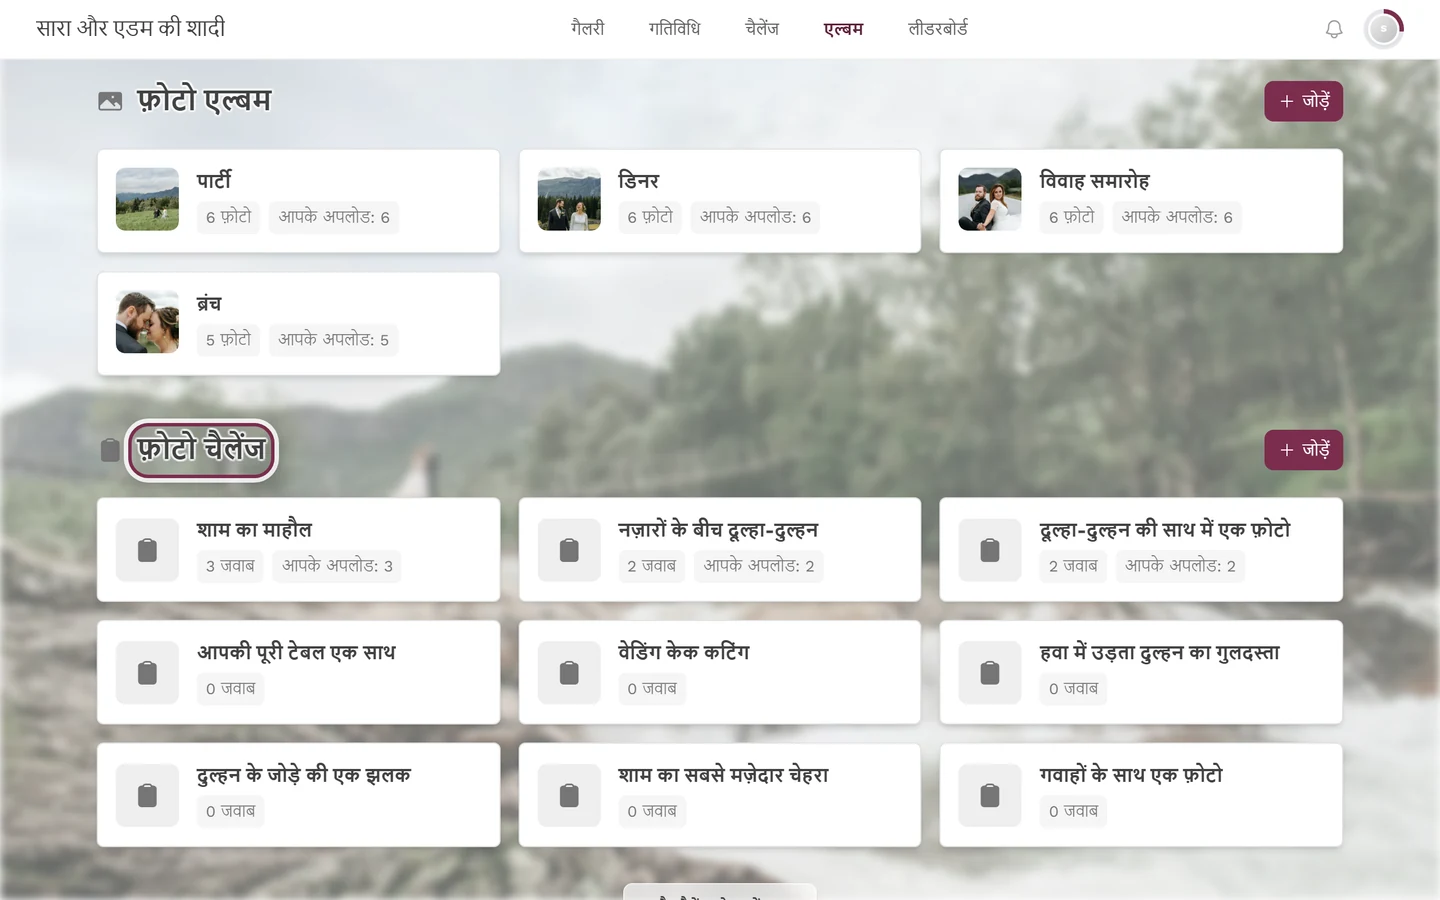Click '3 जवाब' badge on शाम का माहौल
The height and width of the screenshot is (900, 1440).
coord(230,566)
